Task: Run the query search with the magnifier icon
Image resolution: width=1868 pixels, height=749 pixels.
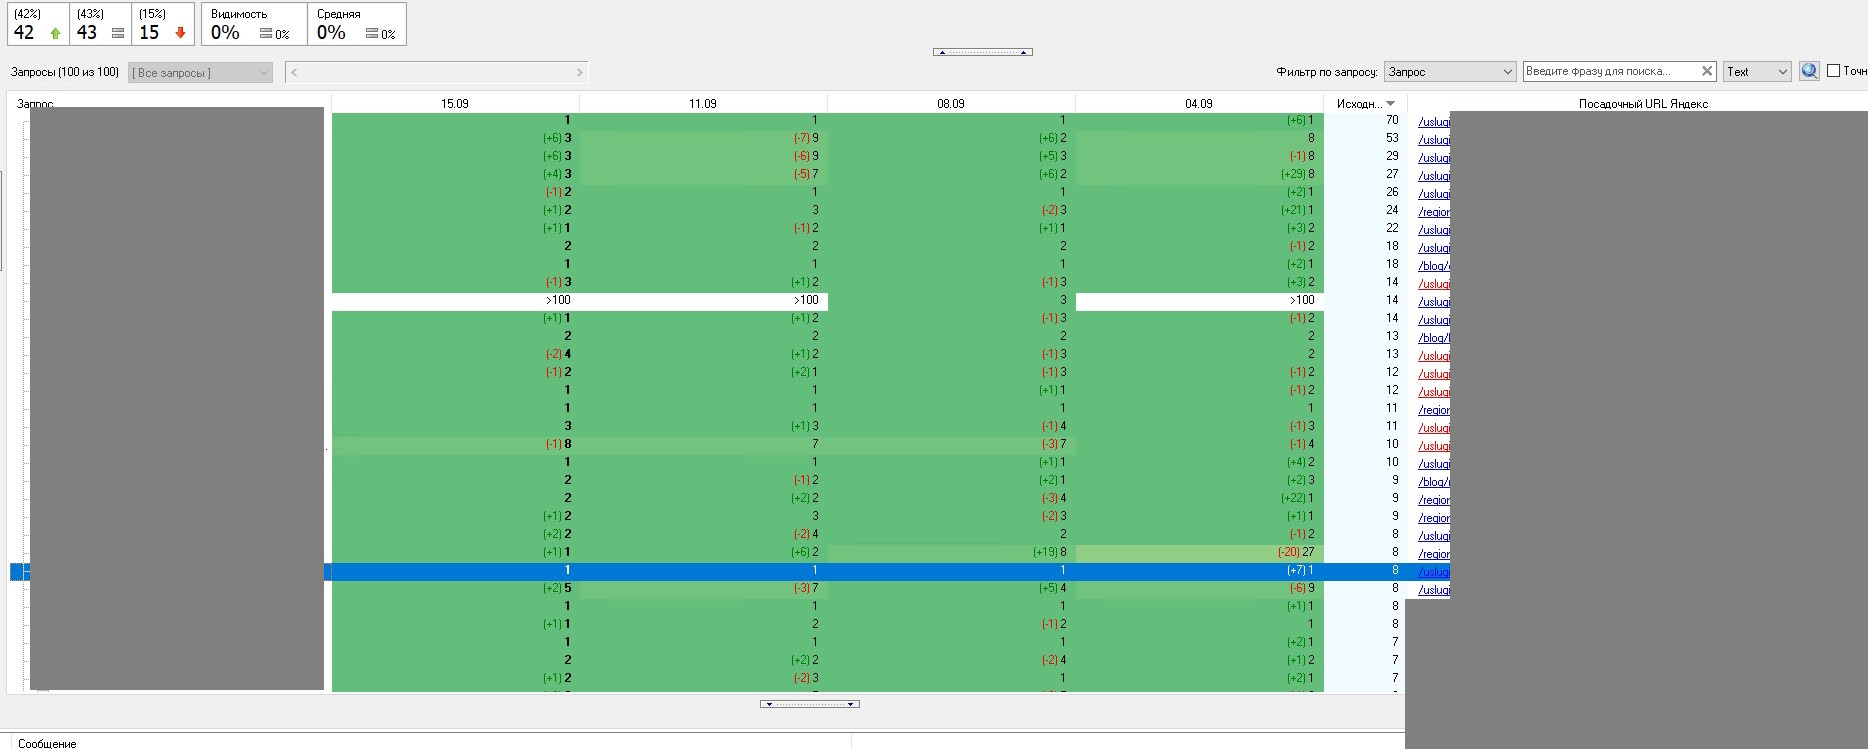Action: (1809, 71)
